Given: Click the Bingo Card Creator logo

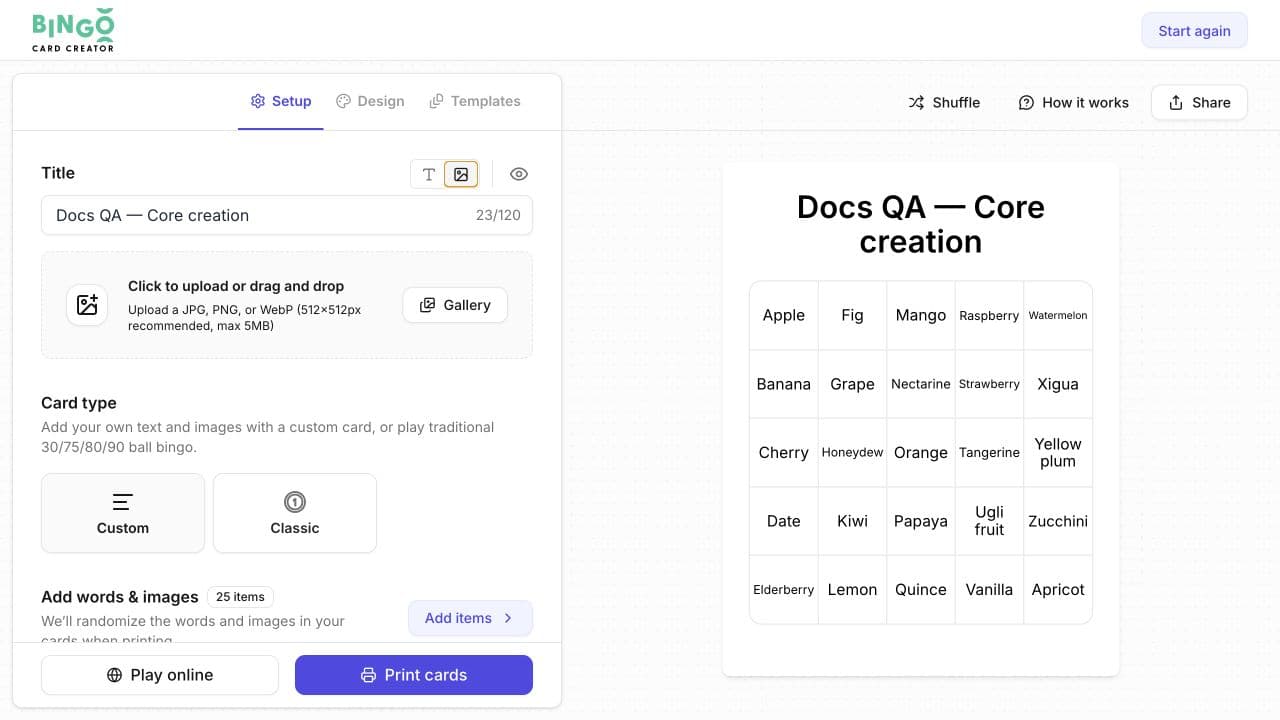Looking at the screenshot, I should click(73, 30).
